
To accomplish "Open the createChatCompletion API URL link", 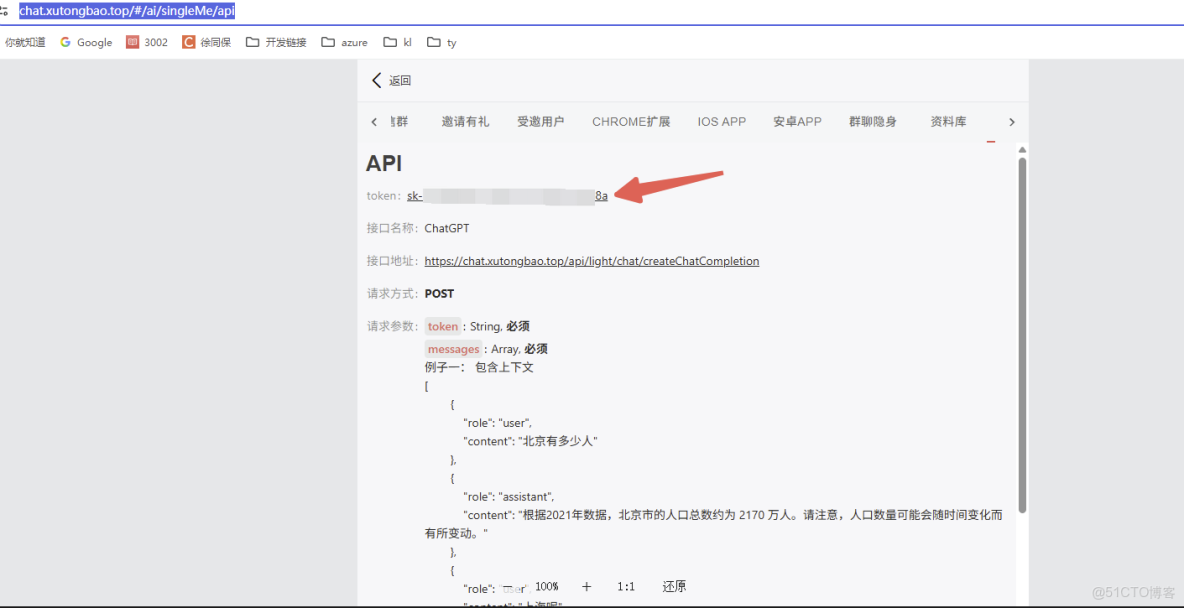I will 591,260.
